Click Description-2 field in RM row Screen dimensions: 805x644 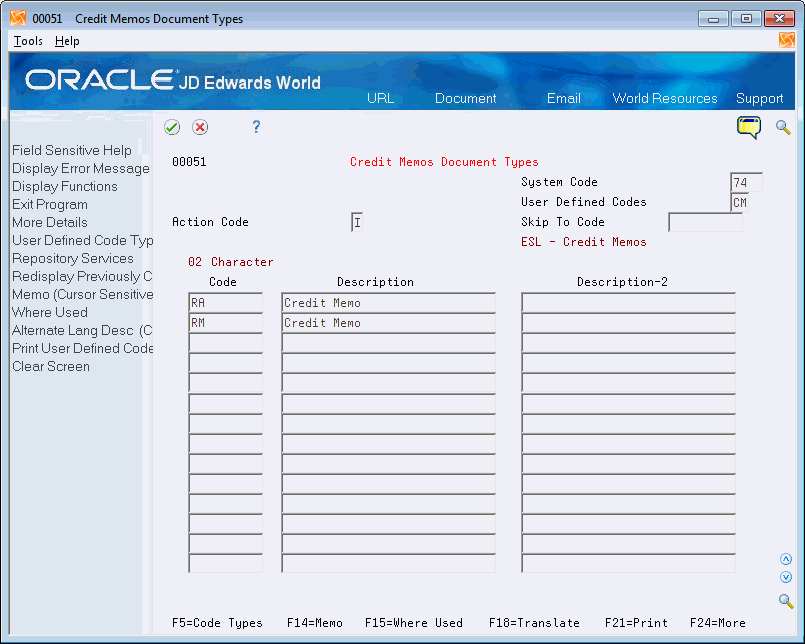[628, 323]
